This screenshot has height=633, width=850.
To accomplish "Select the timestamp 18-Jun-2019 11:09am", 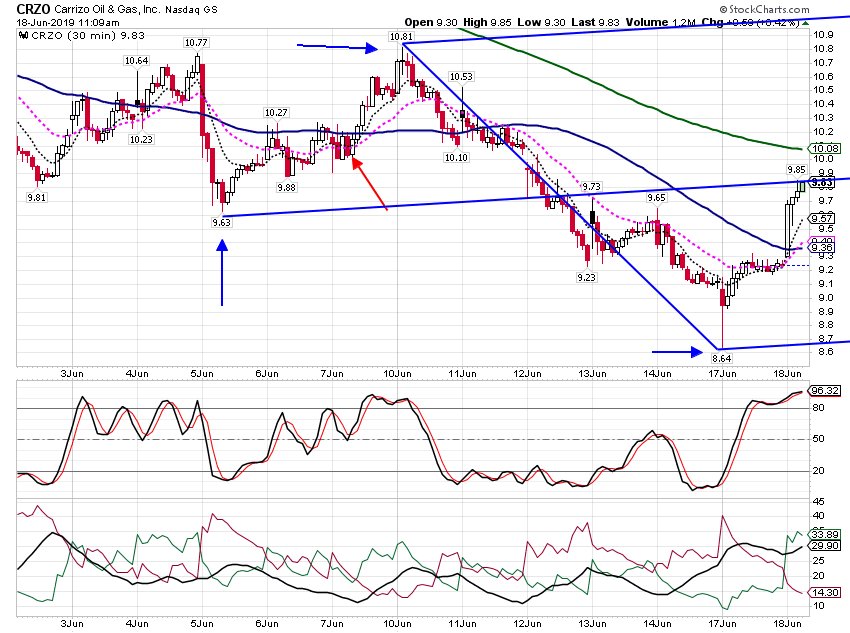I will (x=68, y=23).
